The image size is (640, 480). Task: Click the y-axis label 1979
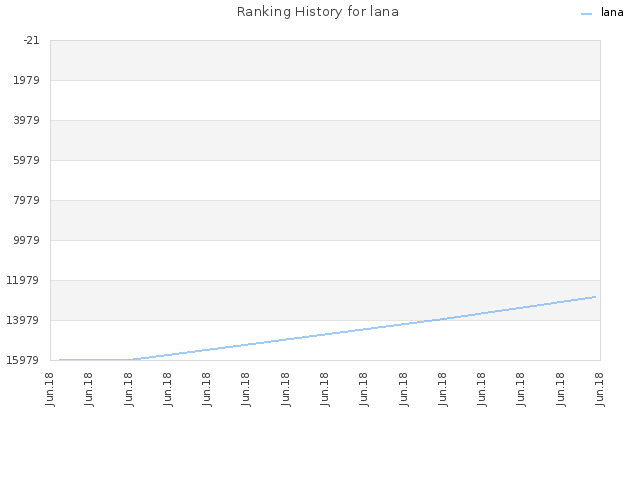(27, 80)
